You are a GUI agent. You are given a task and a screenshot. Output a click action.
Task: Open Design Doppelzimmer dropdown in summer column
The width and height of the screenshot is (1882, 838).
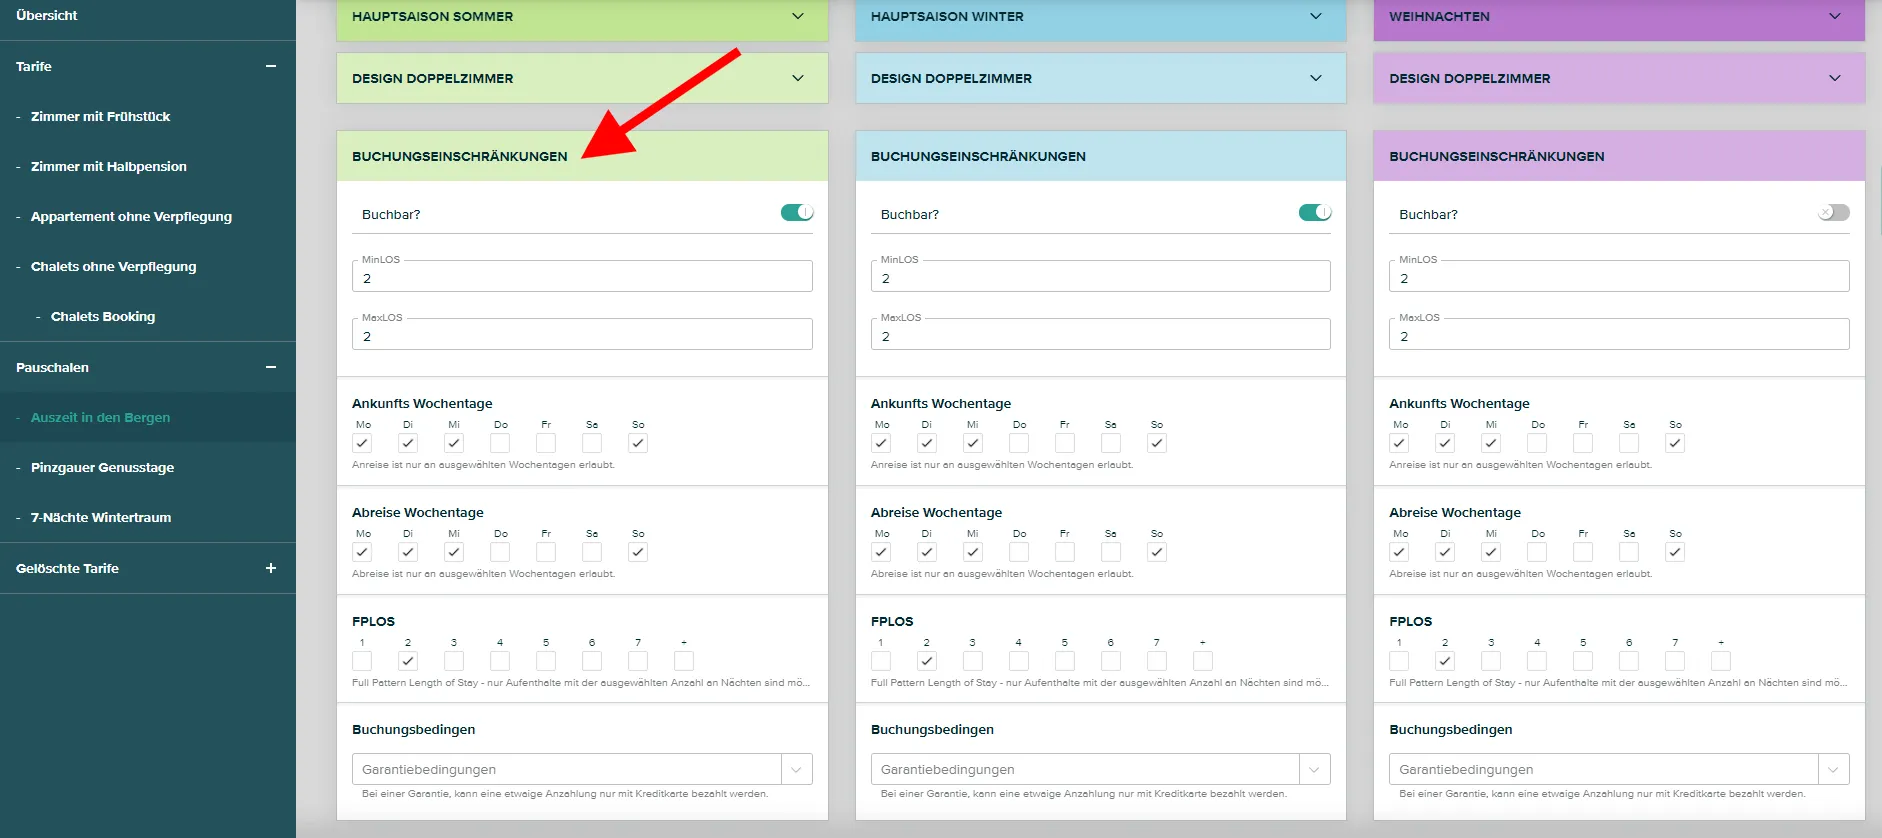click(582, 78)
